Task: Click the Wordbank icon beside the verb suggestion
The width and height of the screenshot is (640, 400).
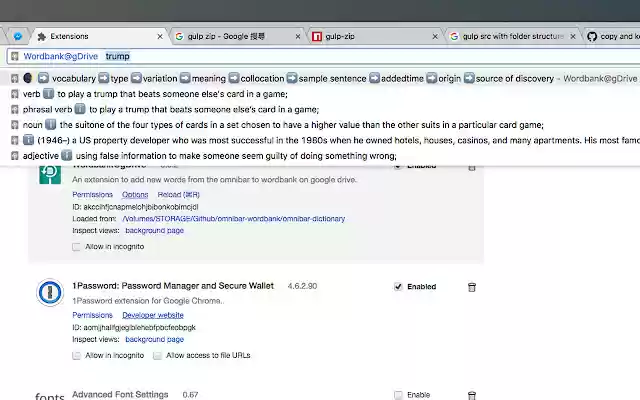Action: click(15, 94)
